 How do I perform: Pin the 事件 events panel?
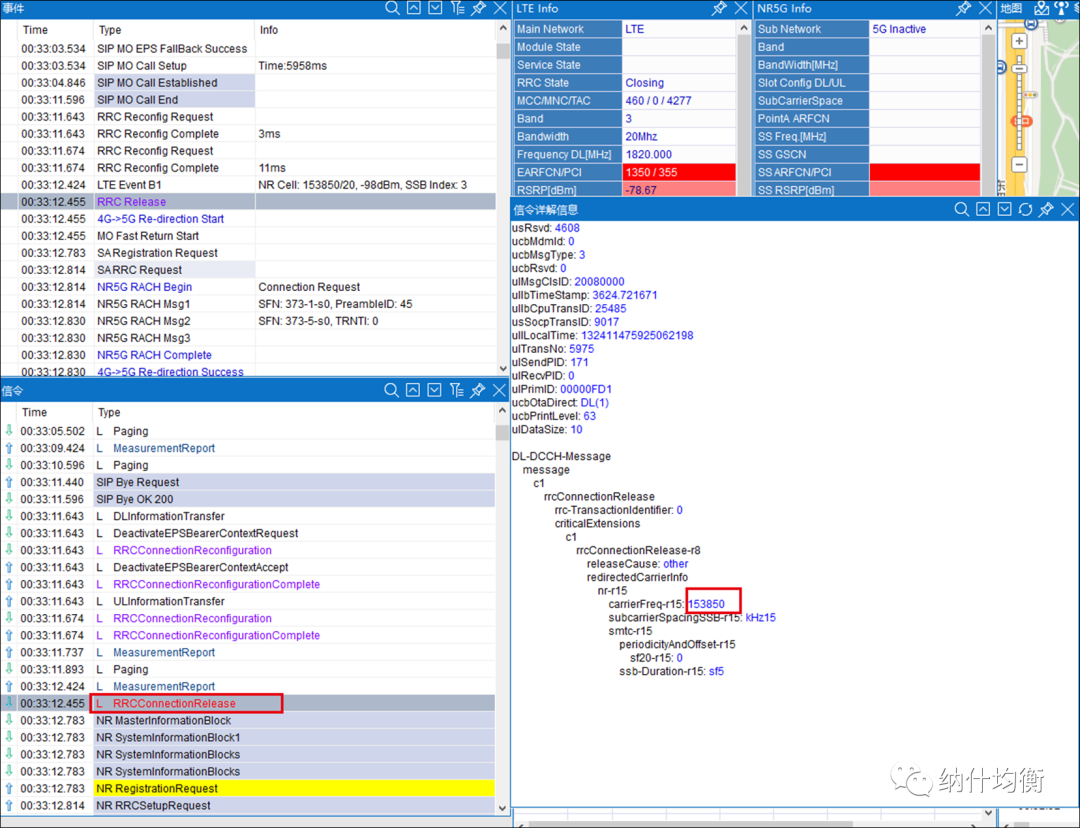[x=479, y=8]
